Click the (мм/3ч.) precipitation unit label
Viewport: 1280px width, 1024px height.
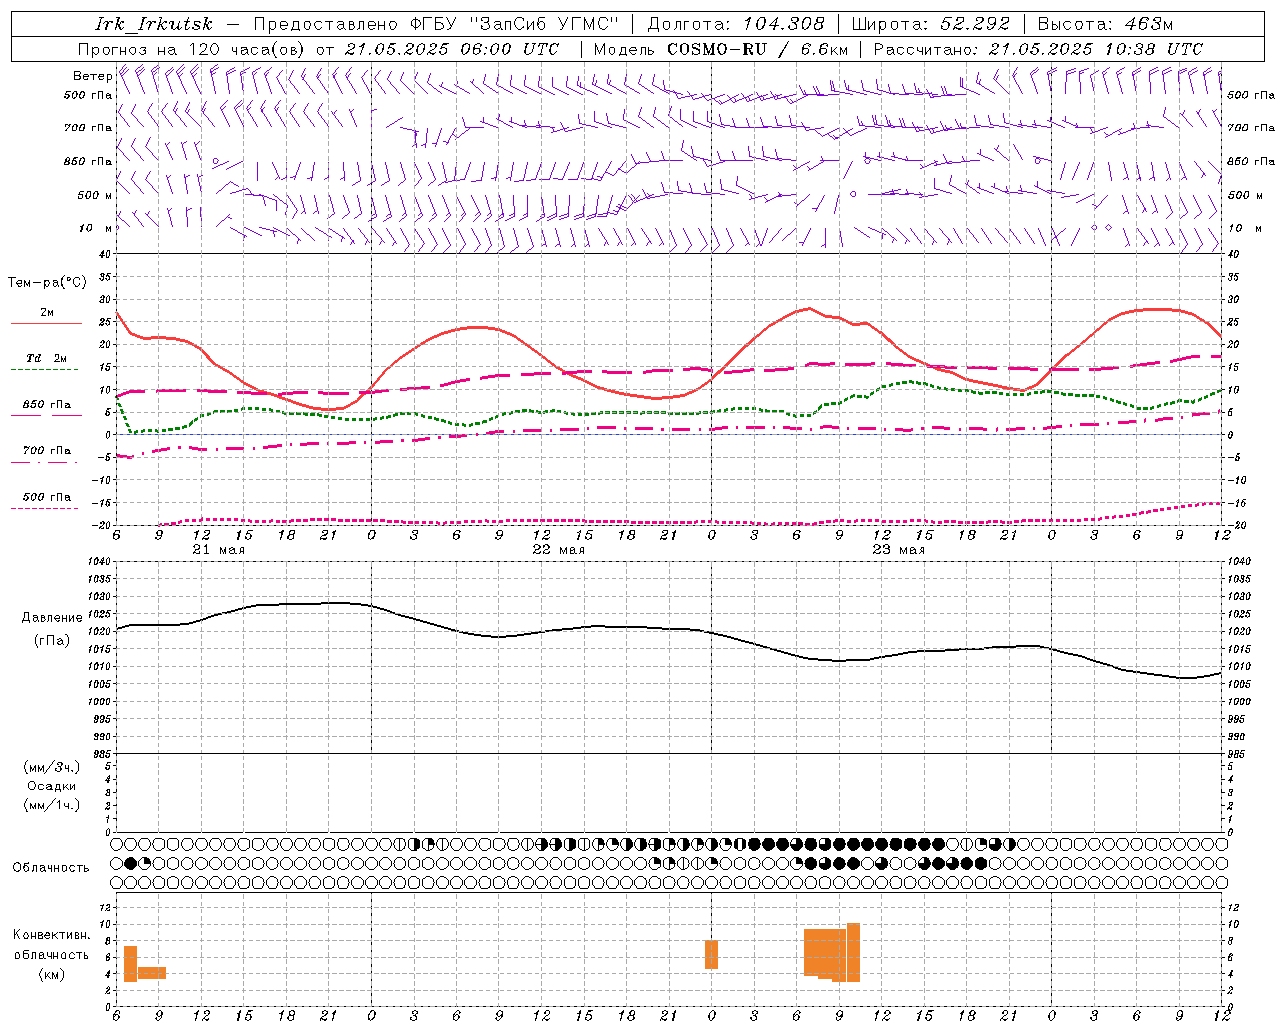[x=52, y=767]
